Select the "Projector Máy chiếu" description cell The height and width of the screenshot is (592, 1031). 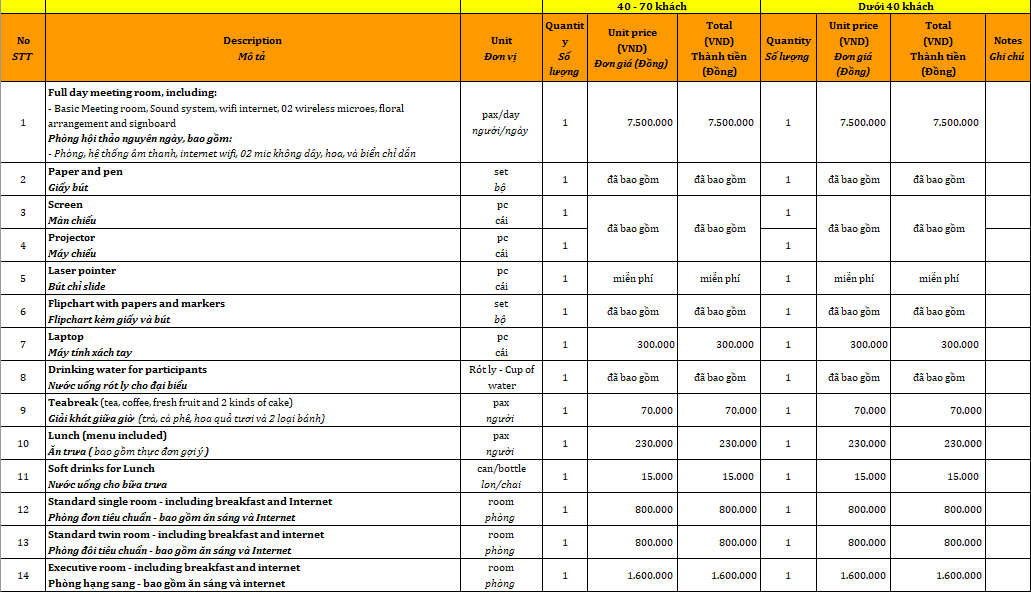click(x=252, y=245)
